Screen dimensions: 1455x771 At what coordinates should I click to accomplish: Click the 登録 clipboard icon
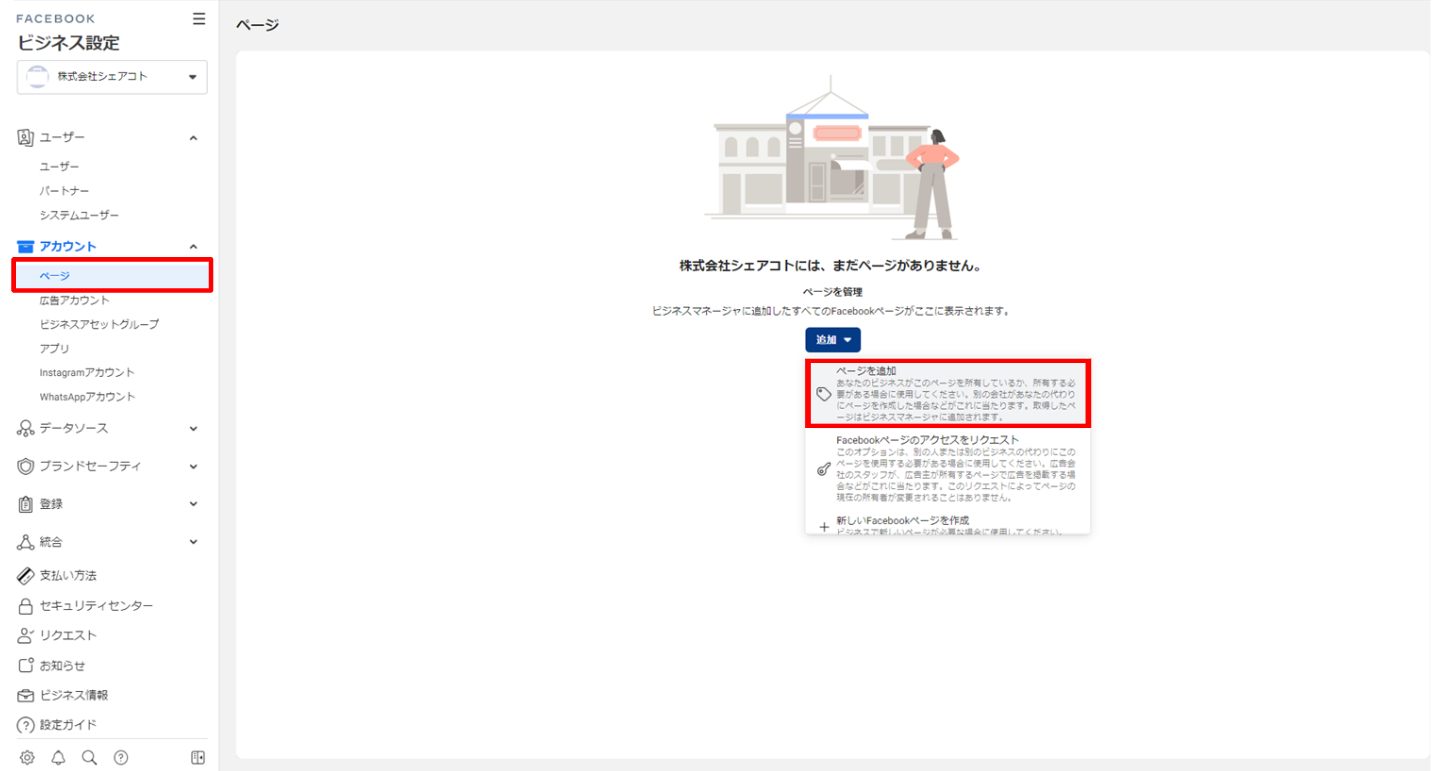point(26,504)
